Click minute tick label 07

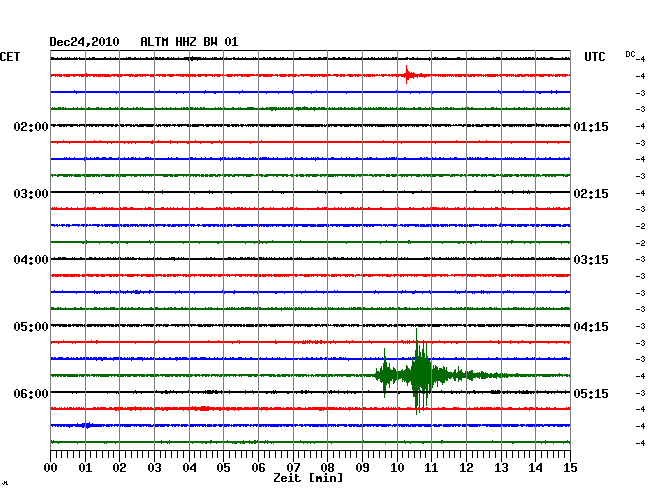coord(293,467)
